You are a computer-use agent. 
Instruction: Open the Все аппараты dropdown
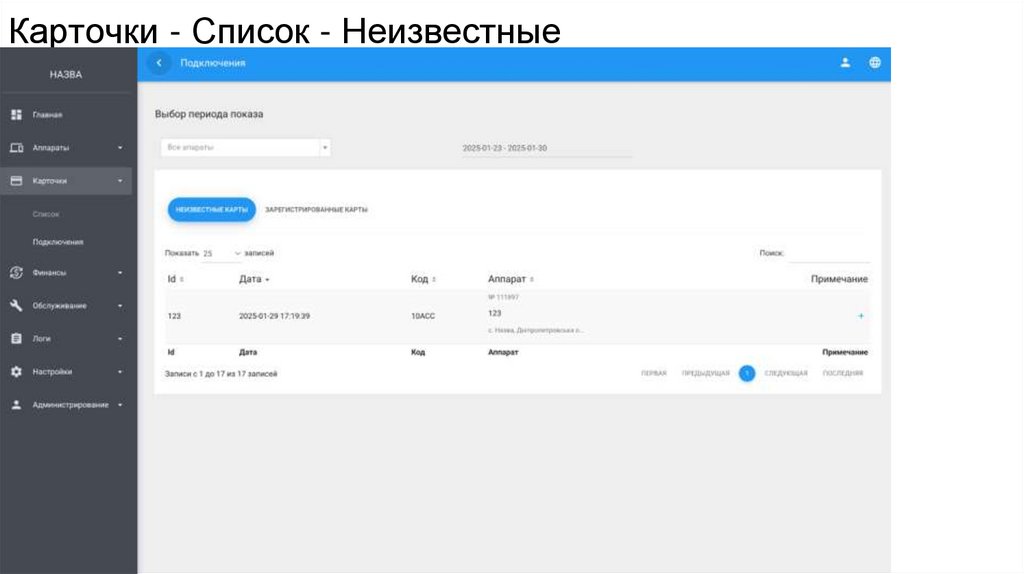246,148
